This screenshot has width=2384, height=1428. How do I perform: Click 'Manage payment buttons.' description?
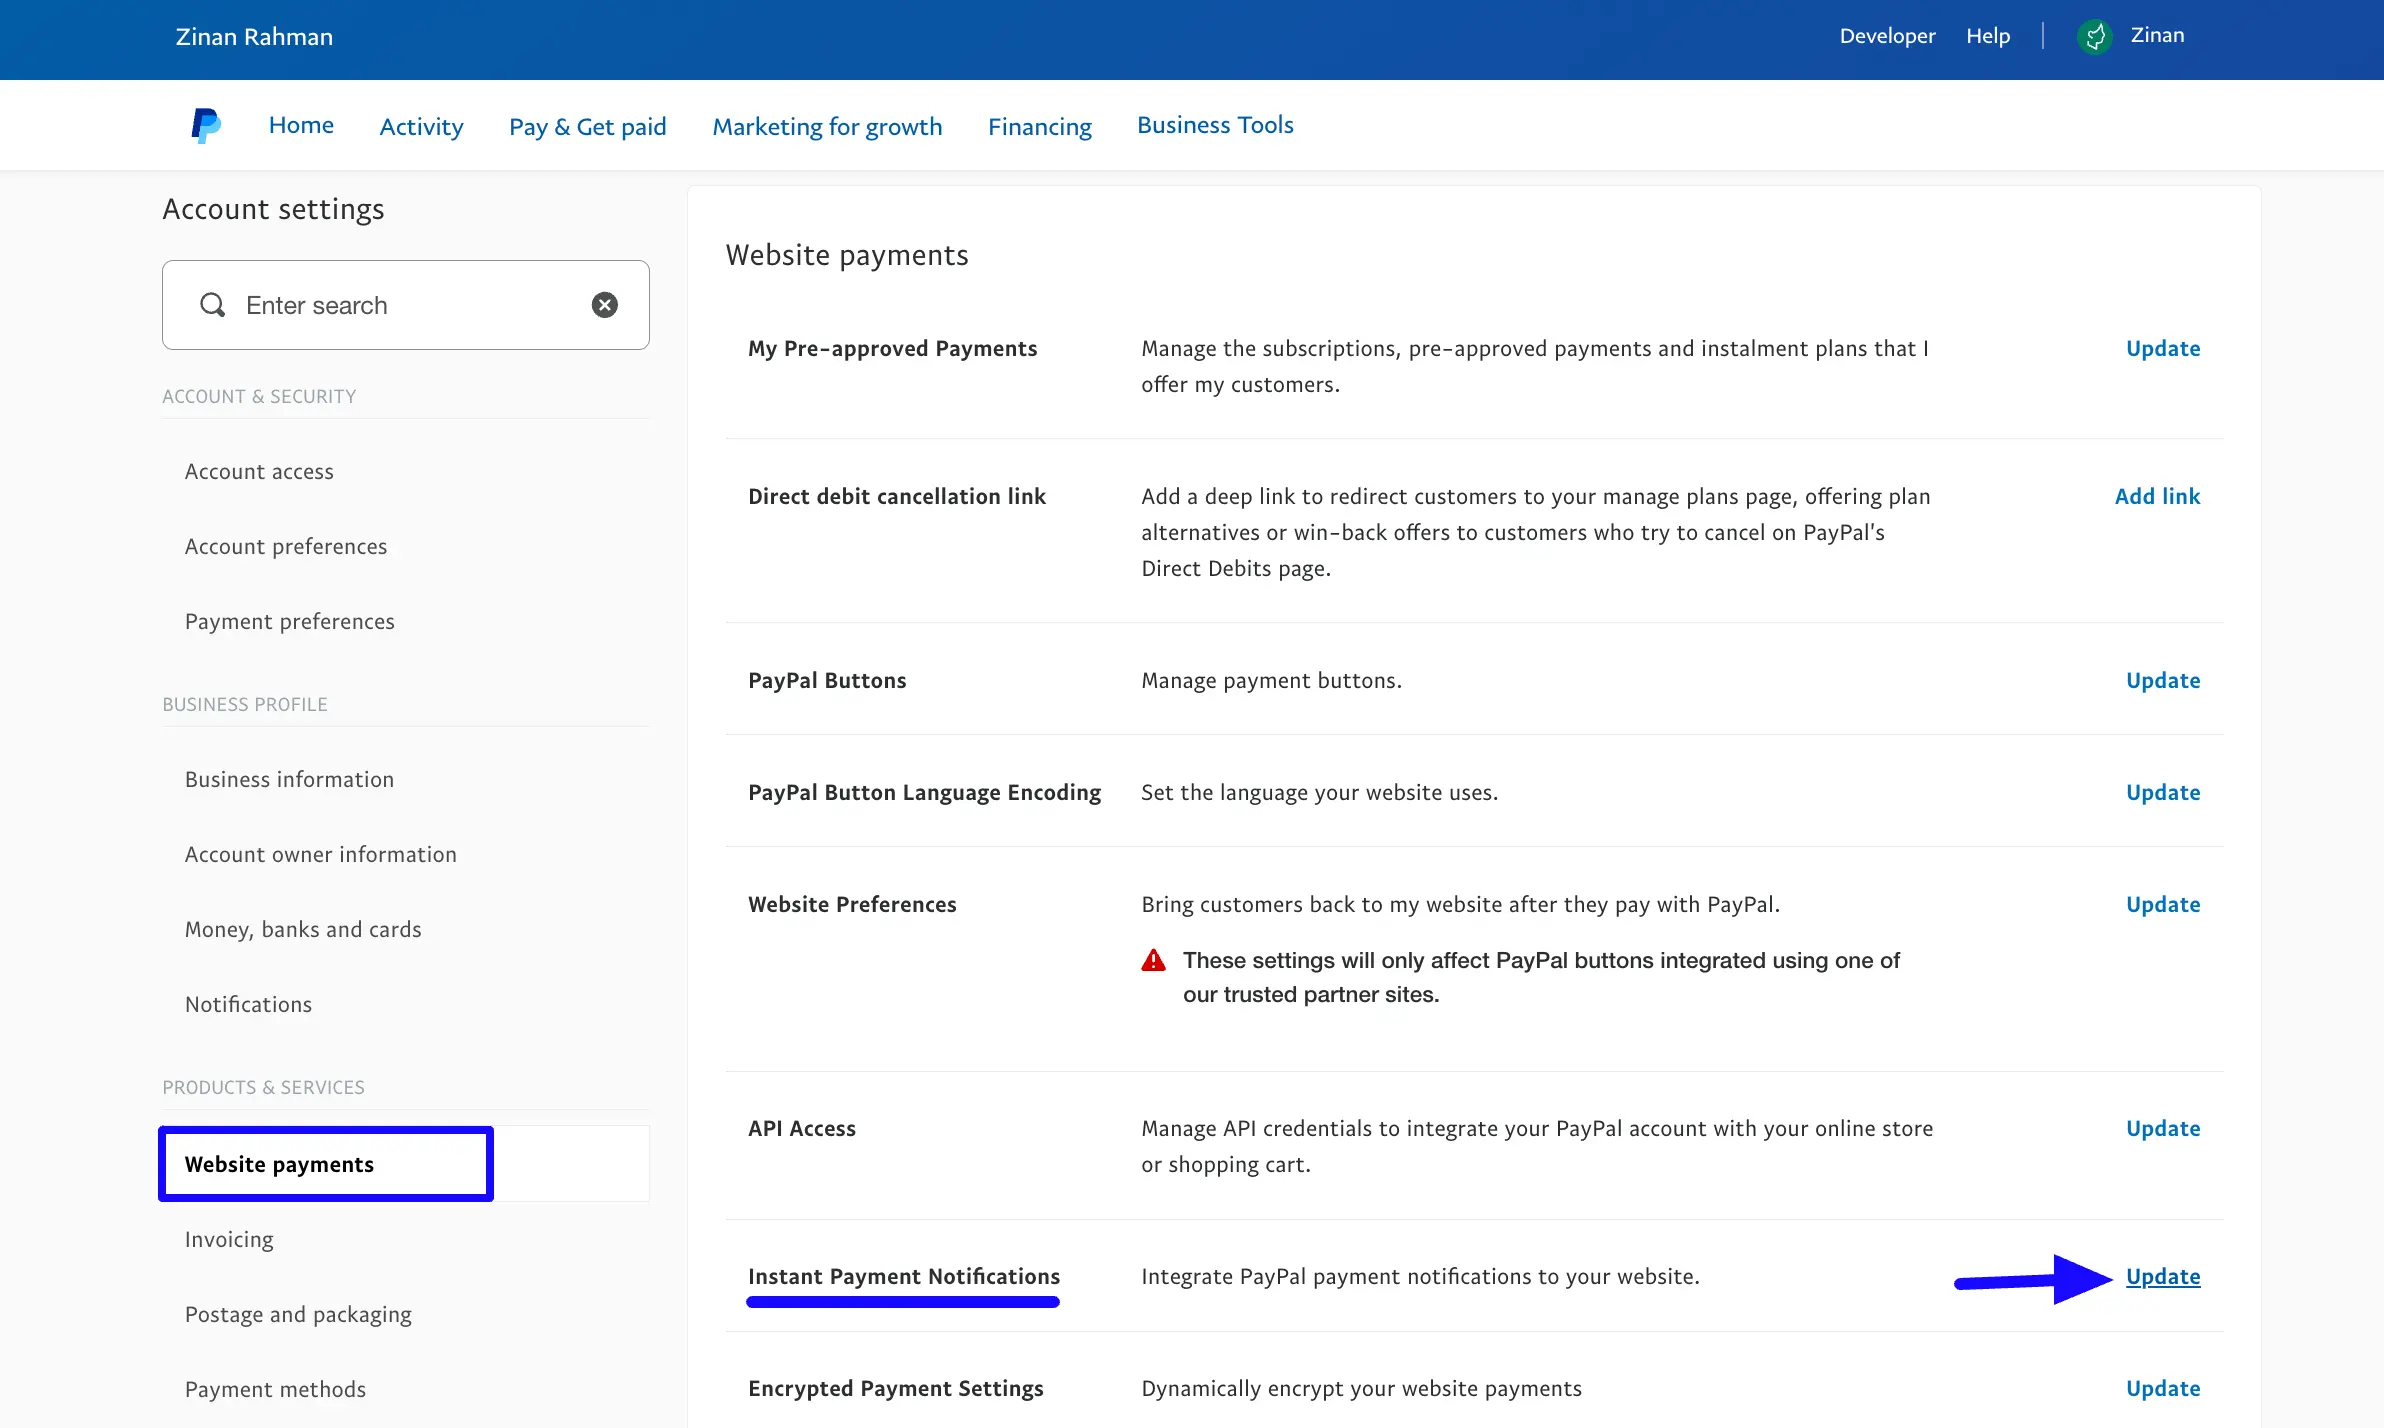click(1271, 680)
